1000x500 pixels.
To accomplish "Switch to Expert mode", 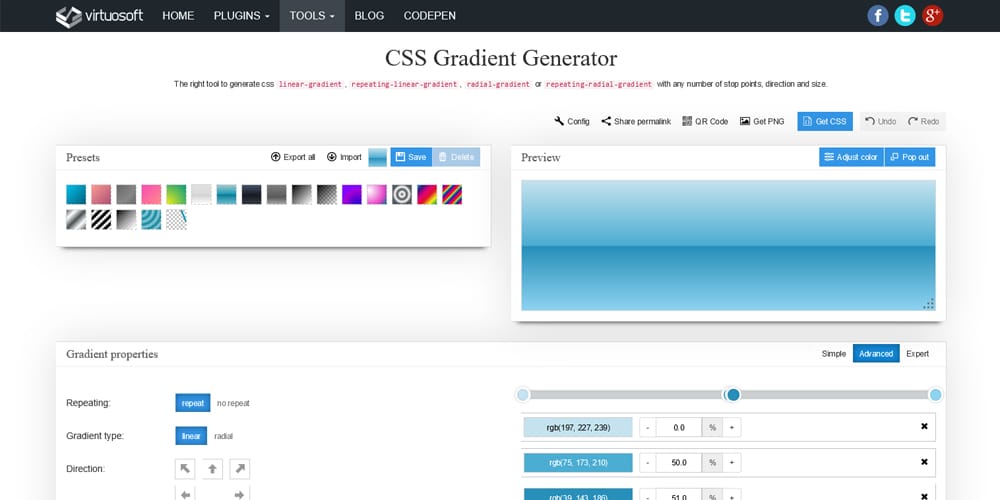I will coord(917,353).
